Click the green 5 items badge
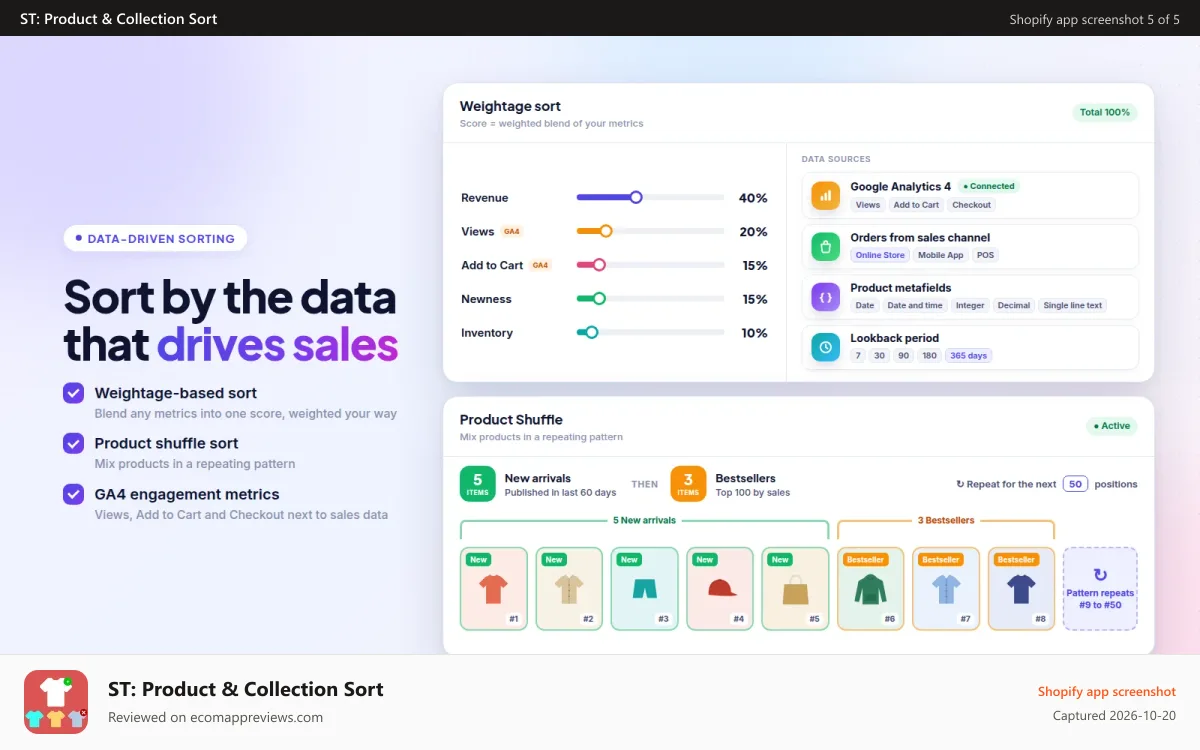This screenshot has width=1200, height=750. 478,484
